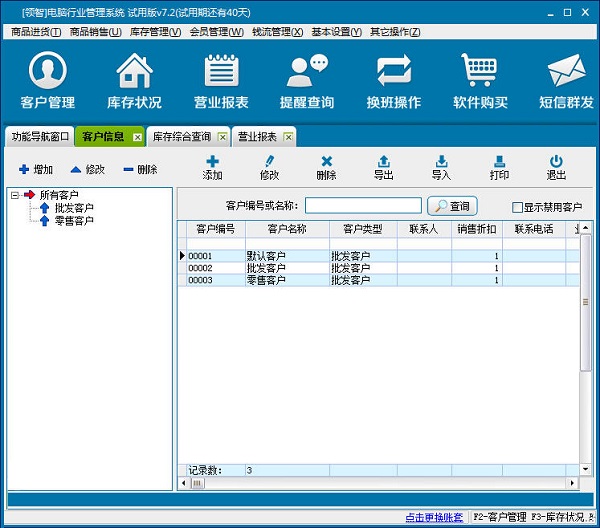
Task: Collapse the 所有客户 tree node
Action: 15,195
